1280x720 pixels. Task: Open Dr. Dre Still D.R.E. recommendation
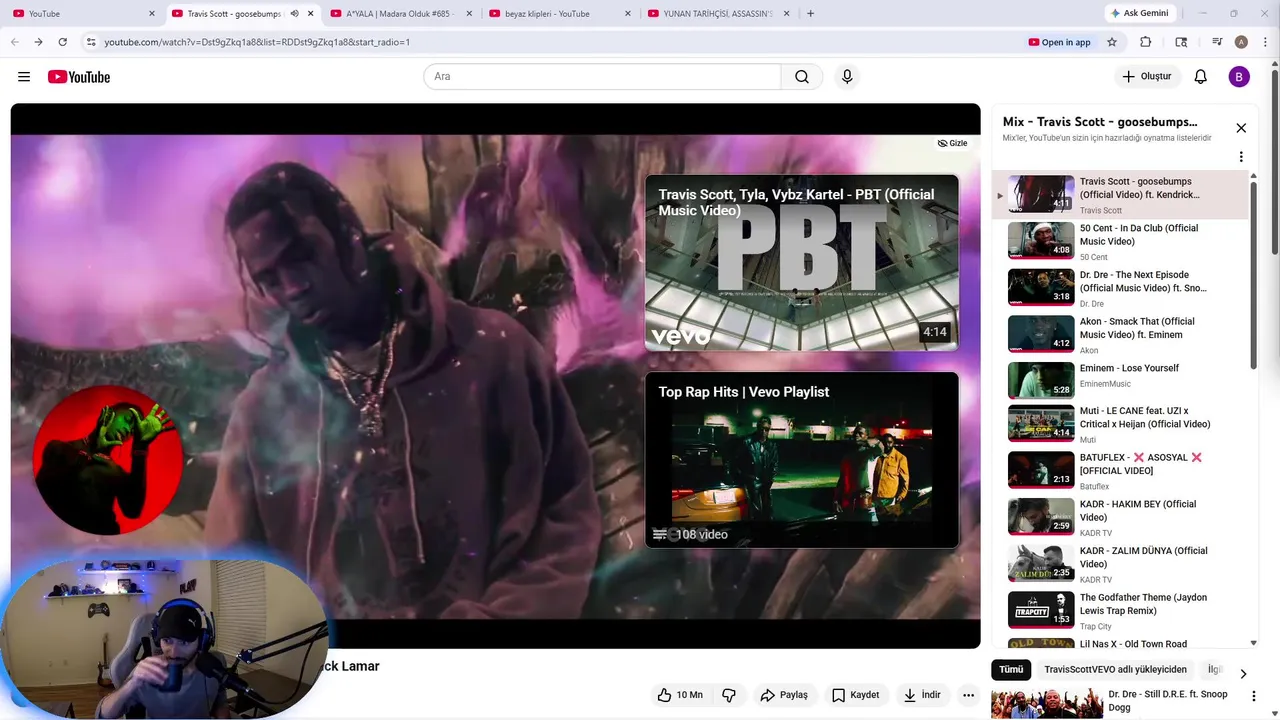click(1110, 703)
